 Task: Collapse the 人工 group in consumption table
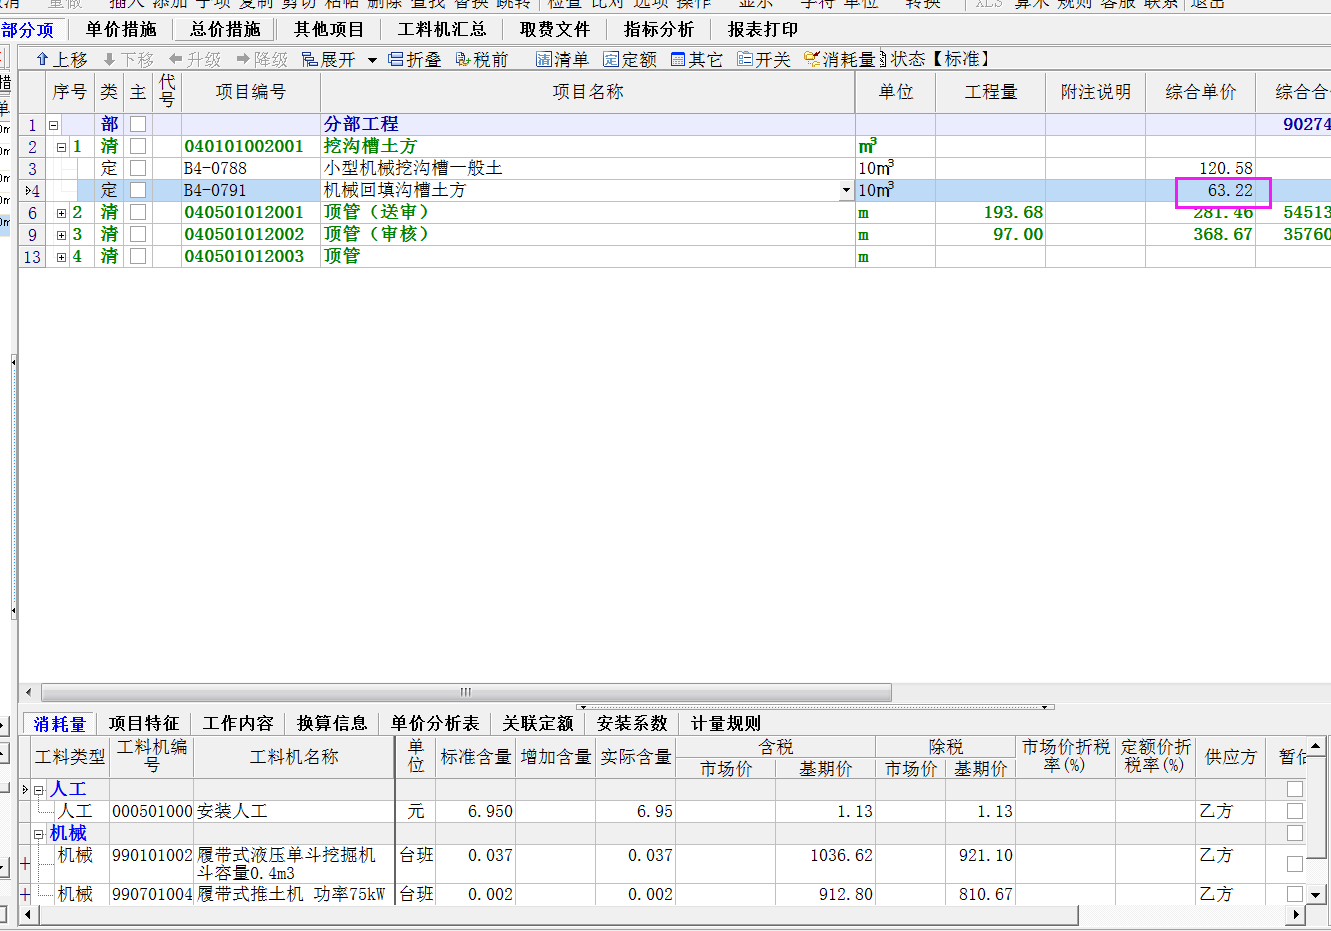tap(39, 790)
